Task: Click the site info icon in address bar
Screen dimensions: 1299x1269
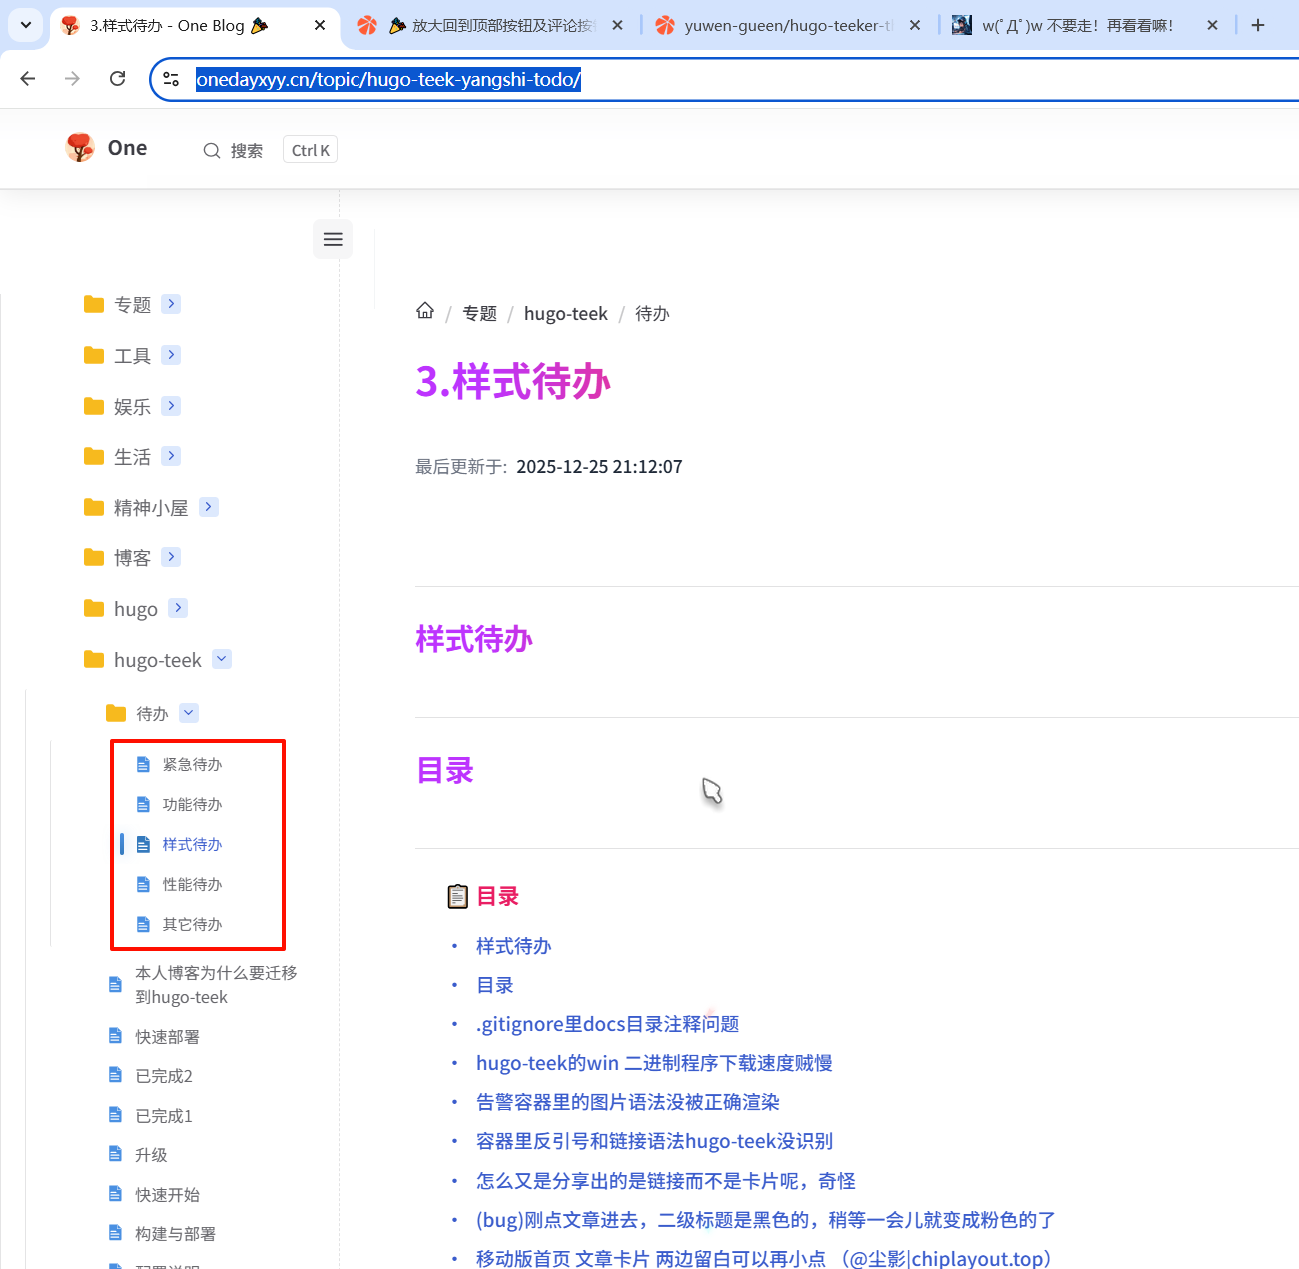Action: tap(171, 79)
